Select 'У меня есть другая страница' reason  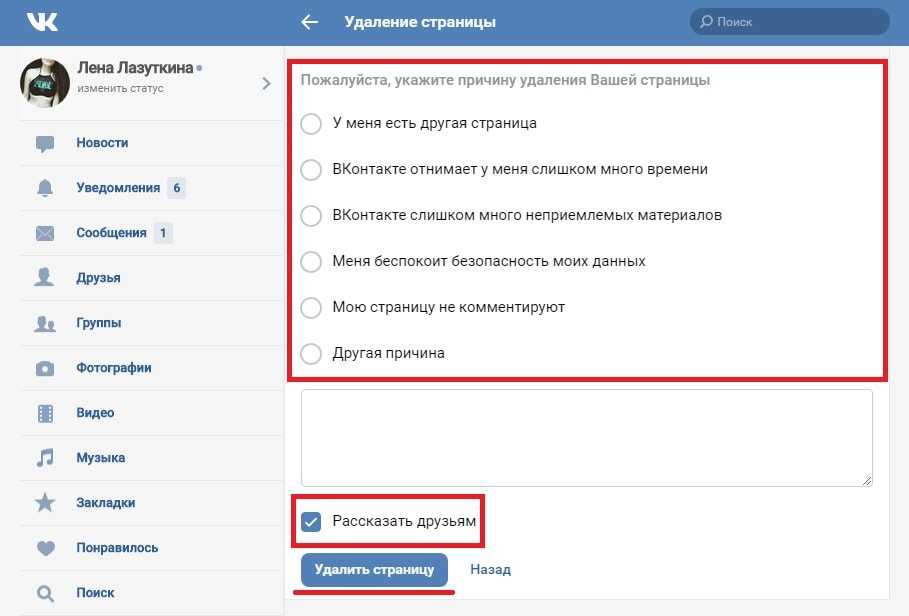[311, 123]
